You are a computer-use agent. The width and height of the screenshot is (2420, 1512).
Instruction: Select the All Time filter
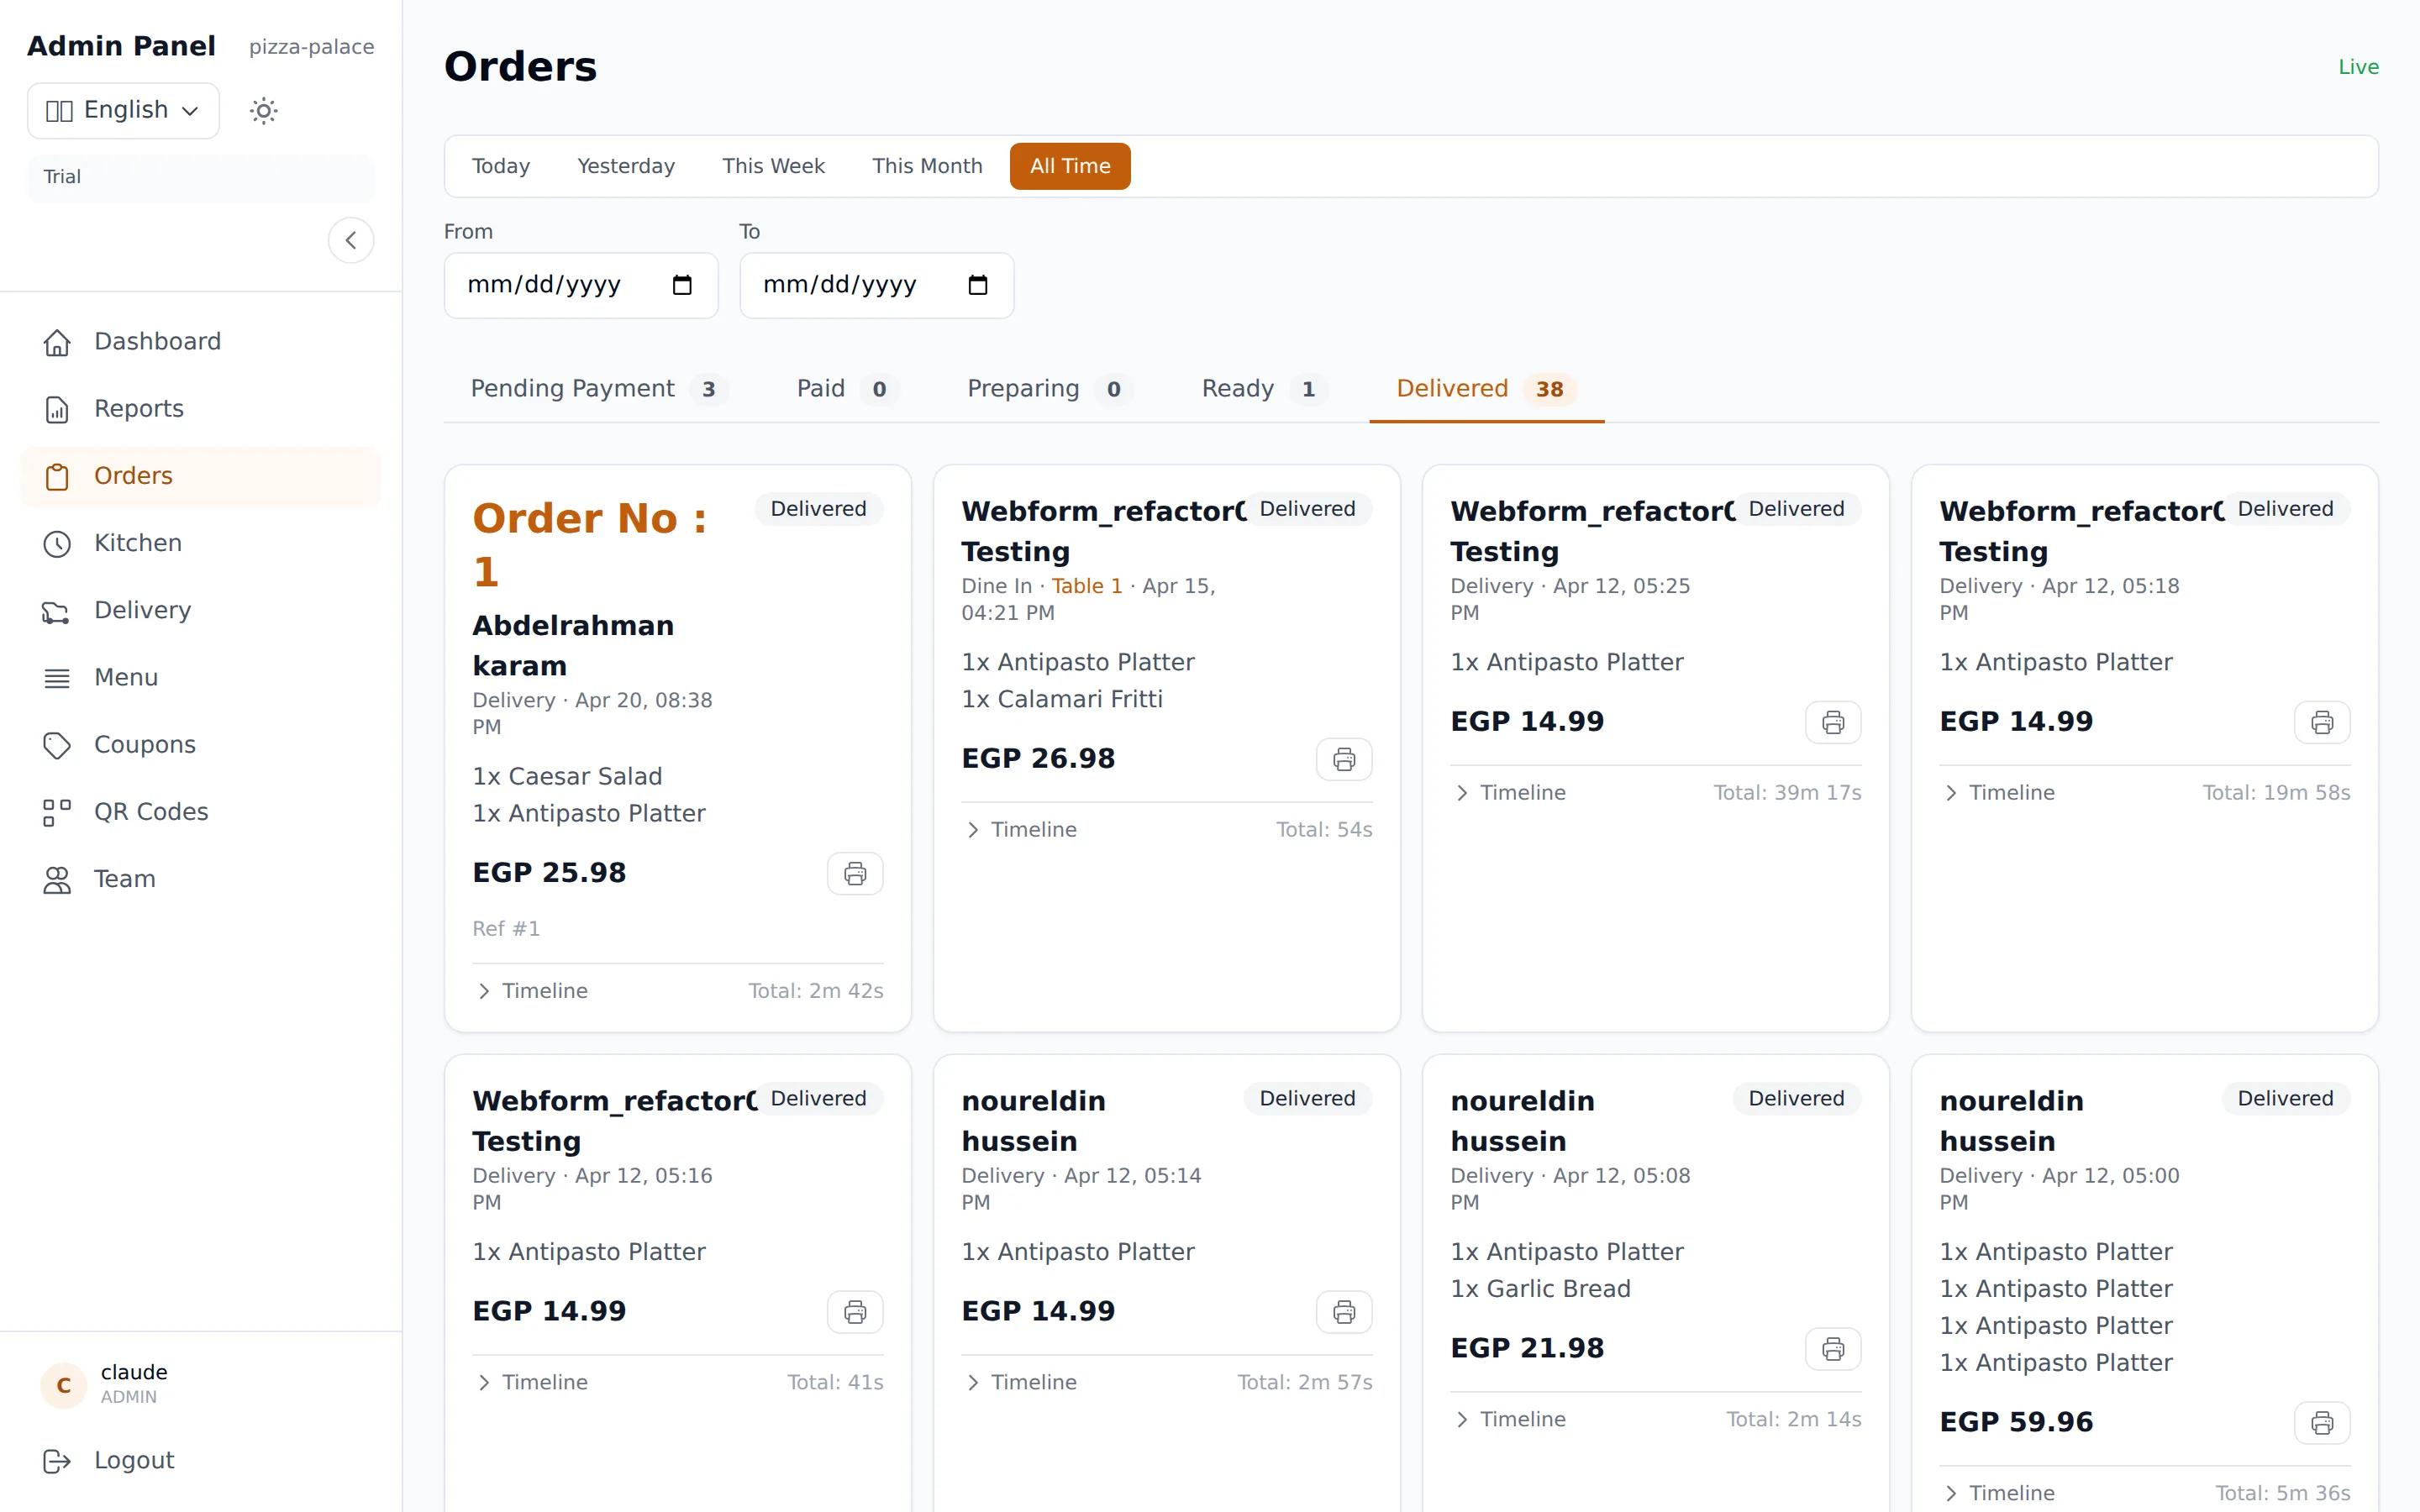(x=1070, y=166)
